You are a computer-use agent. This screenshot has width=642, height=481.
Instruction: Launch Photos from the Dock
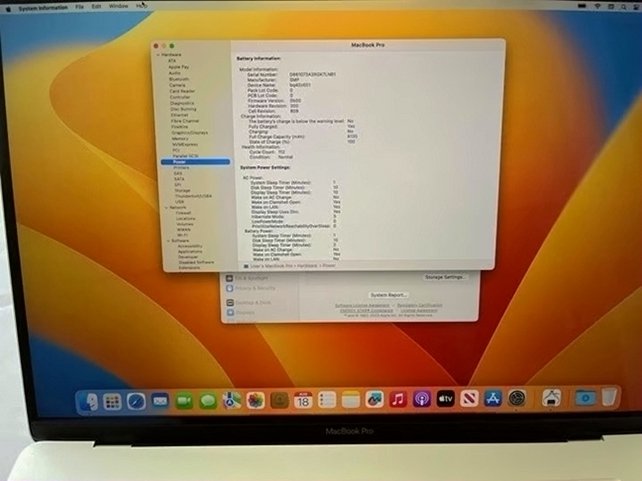[255, 400]
